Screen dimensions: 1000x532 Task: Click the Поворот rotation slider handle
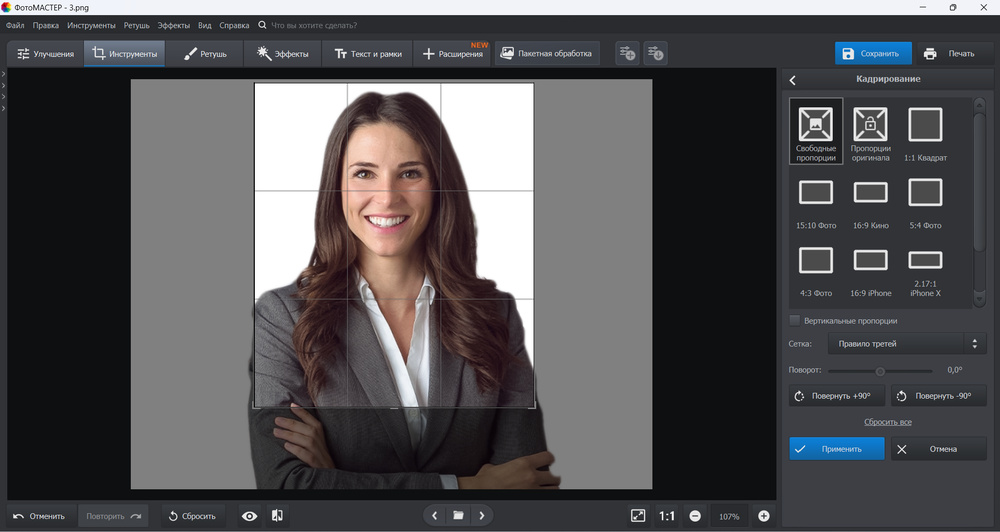click(880, 371)
